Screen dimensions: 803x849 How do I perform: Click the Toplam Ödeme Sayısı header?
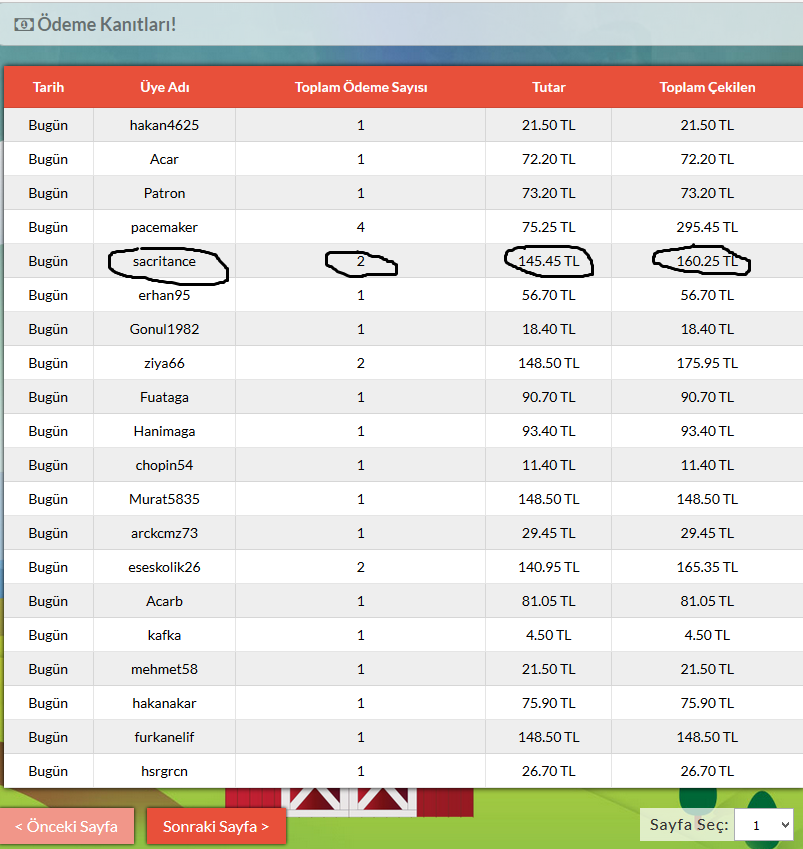(361, 87)
